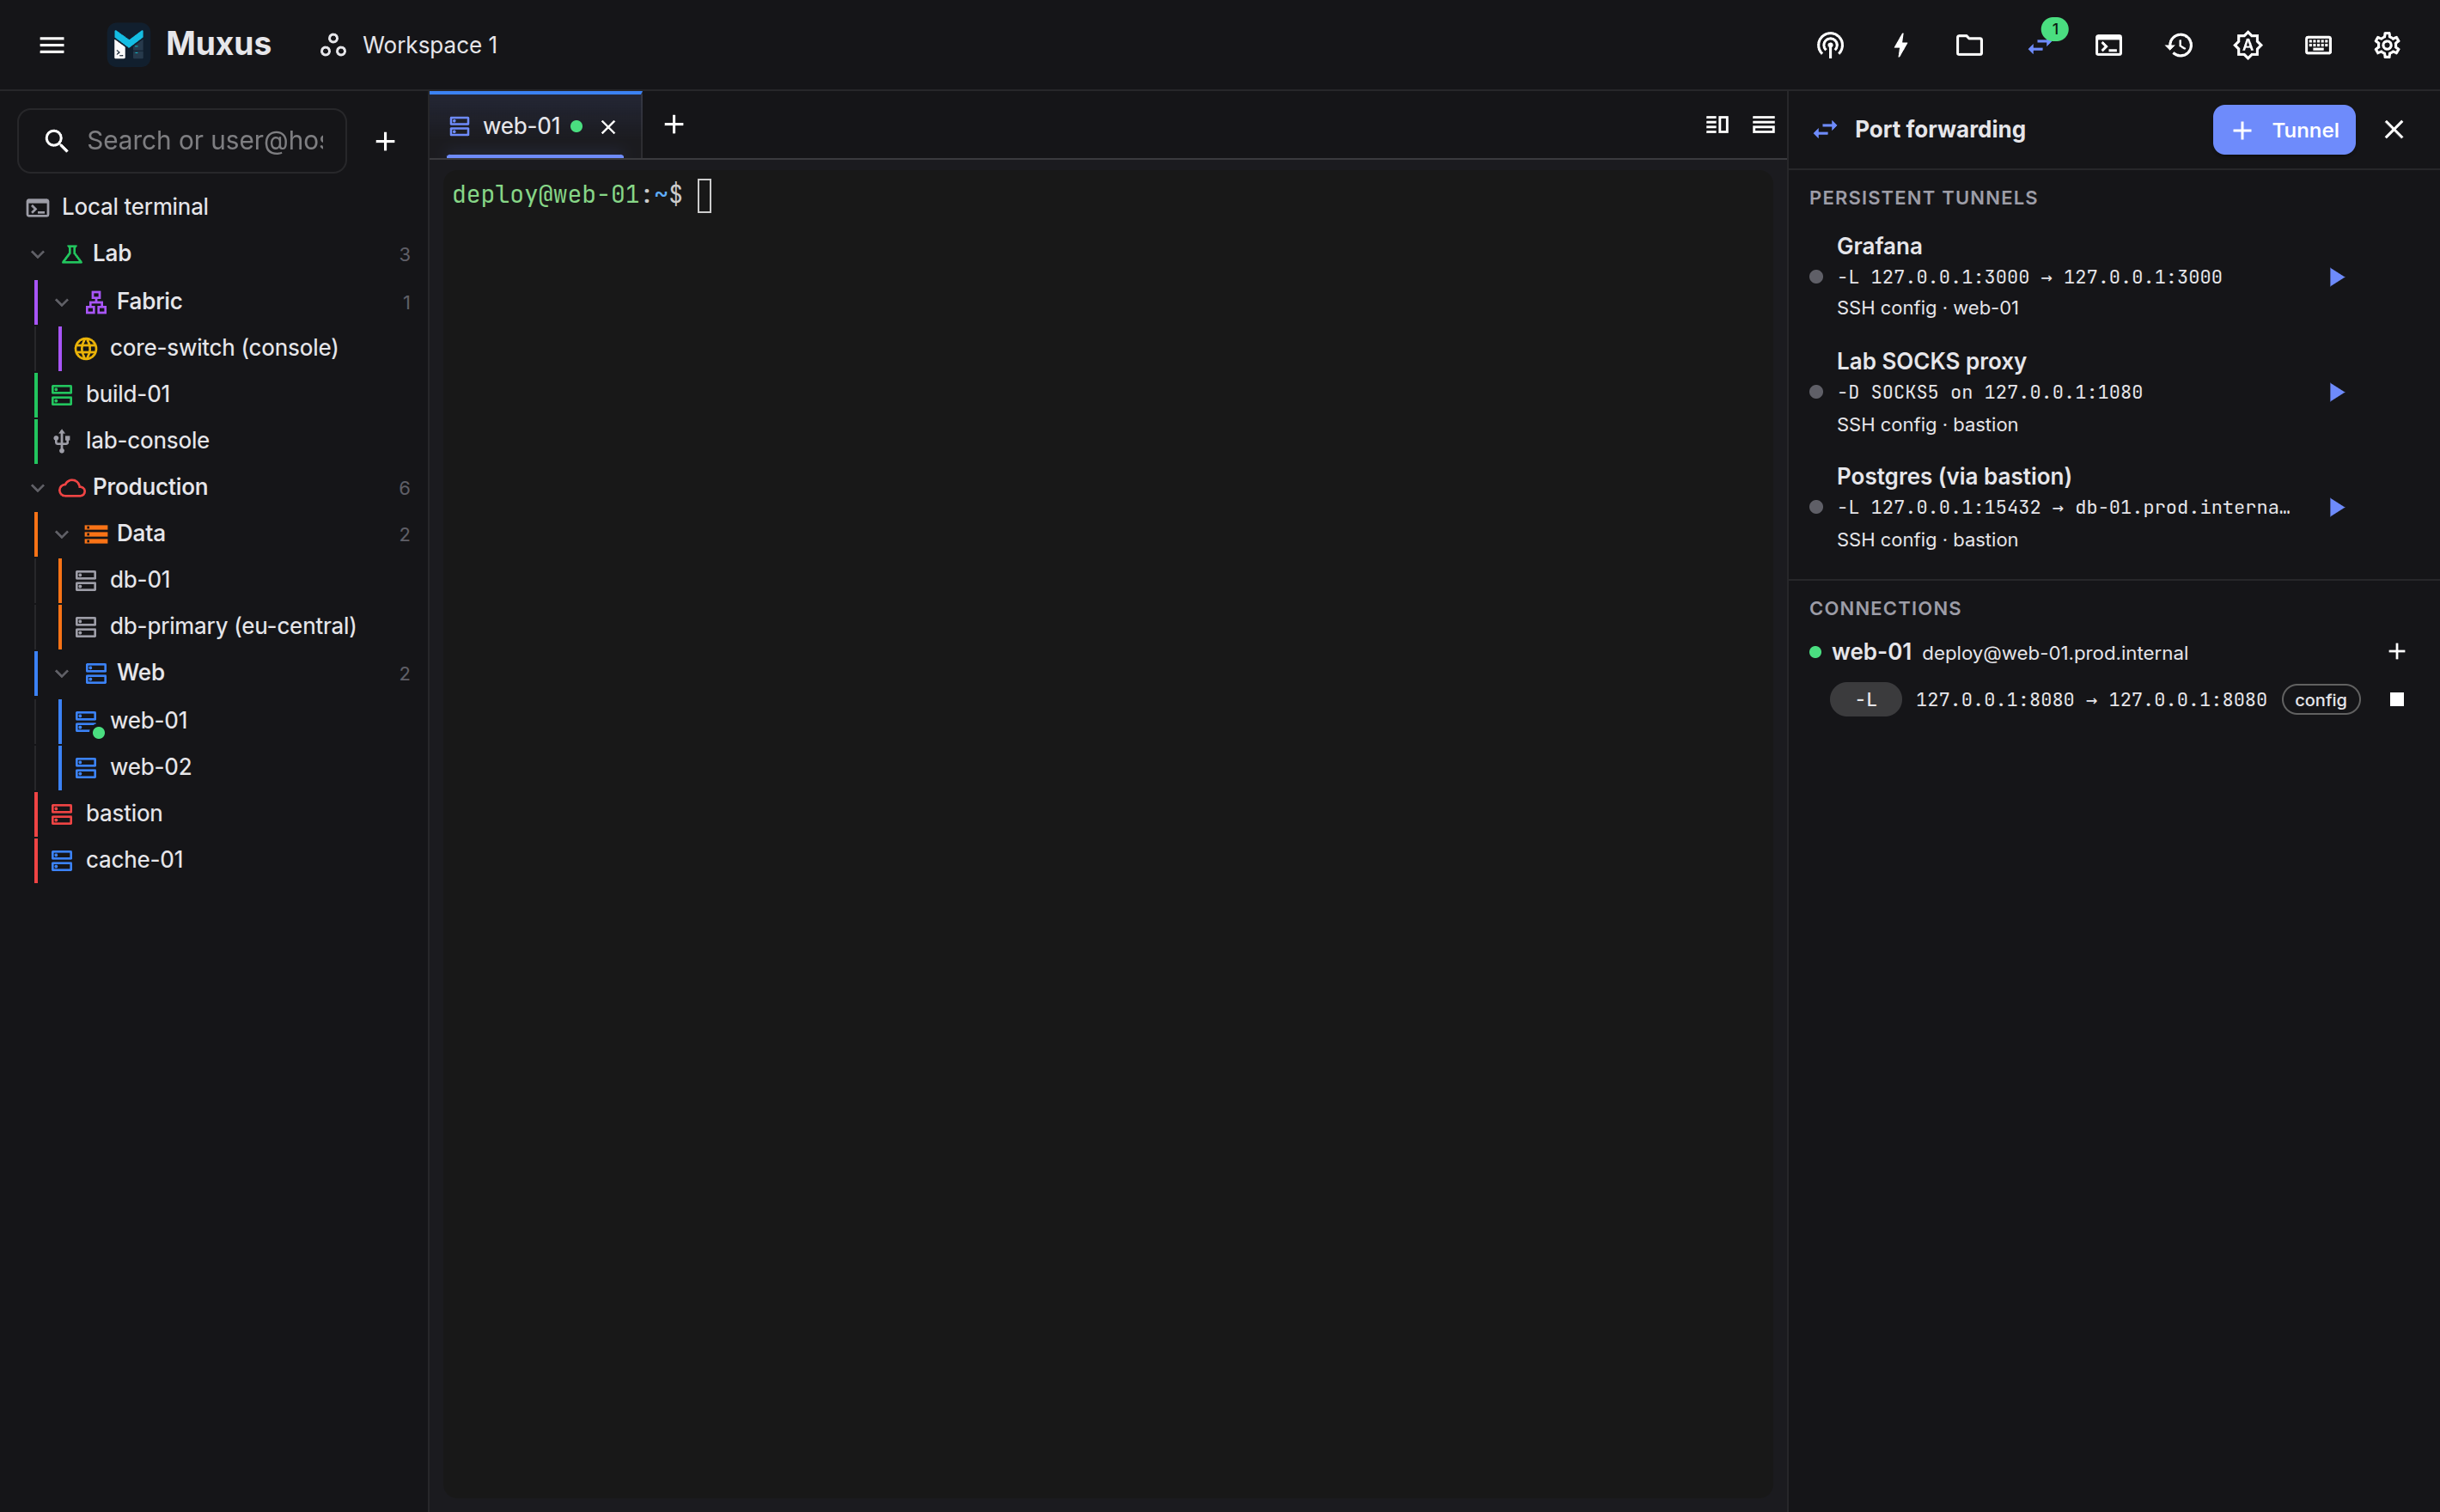
Task: Open the file browser folder icon
Action: coord(1969,45)
